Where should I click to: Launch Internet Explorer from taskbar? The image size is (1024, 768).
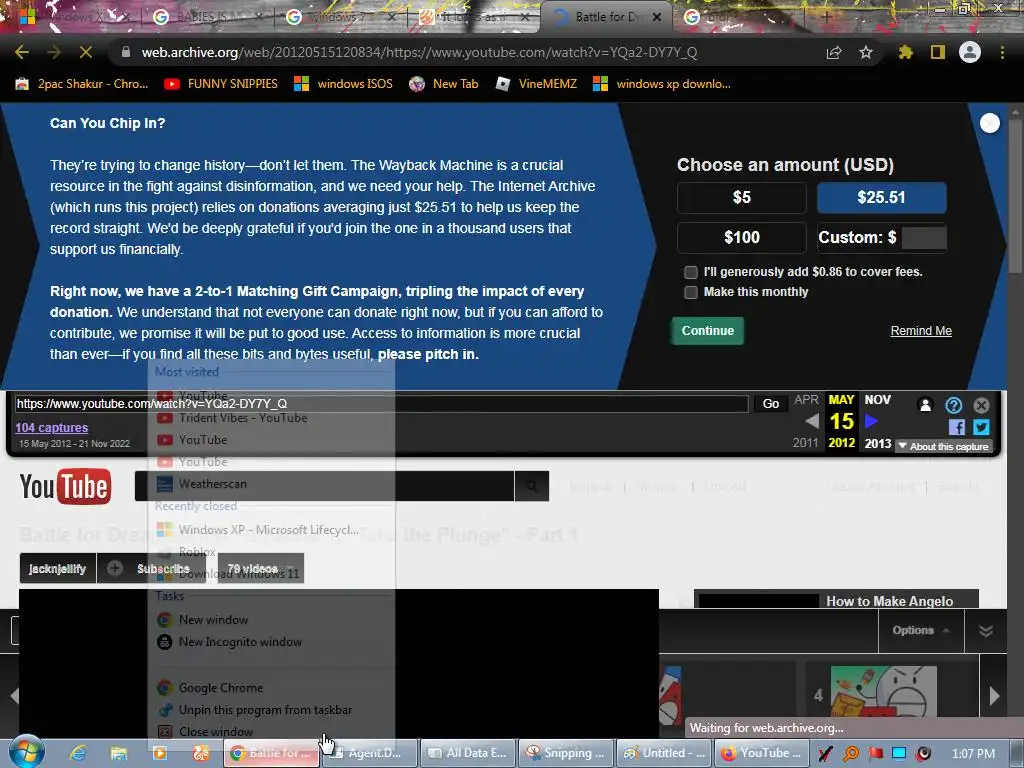click(x=78, y=753)
